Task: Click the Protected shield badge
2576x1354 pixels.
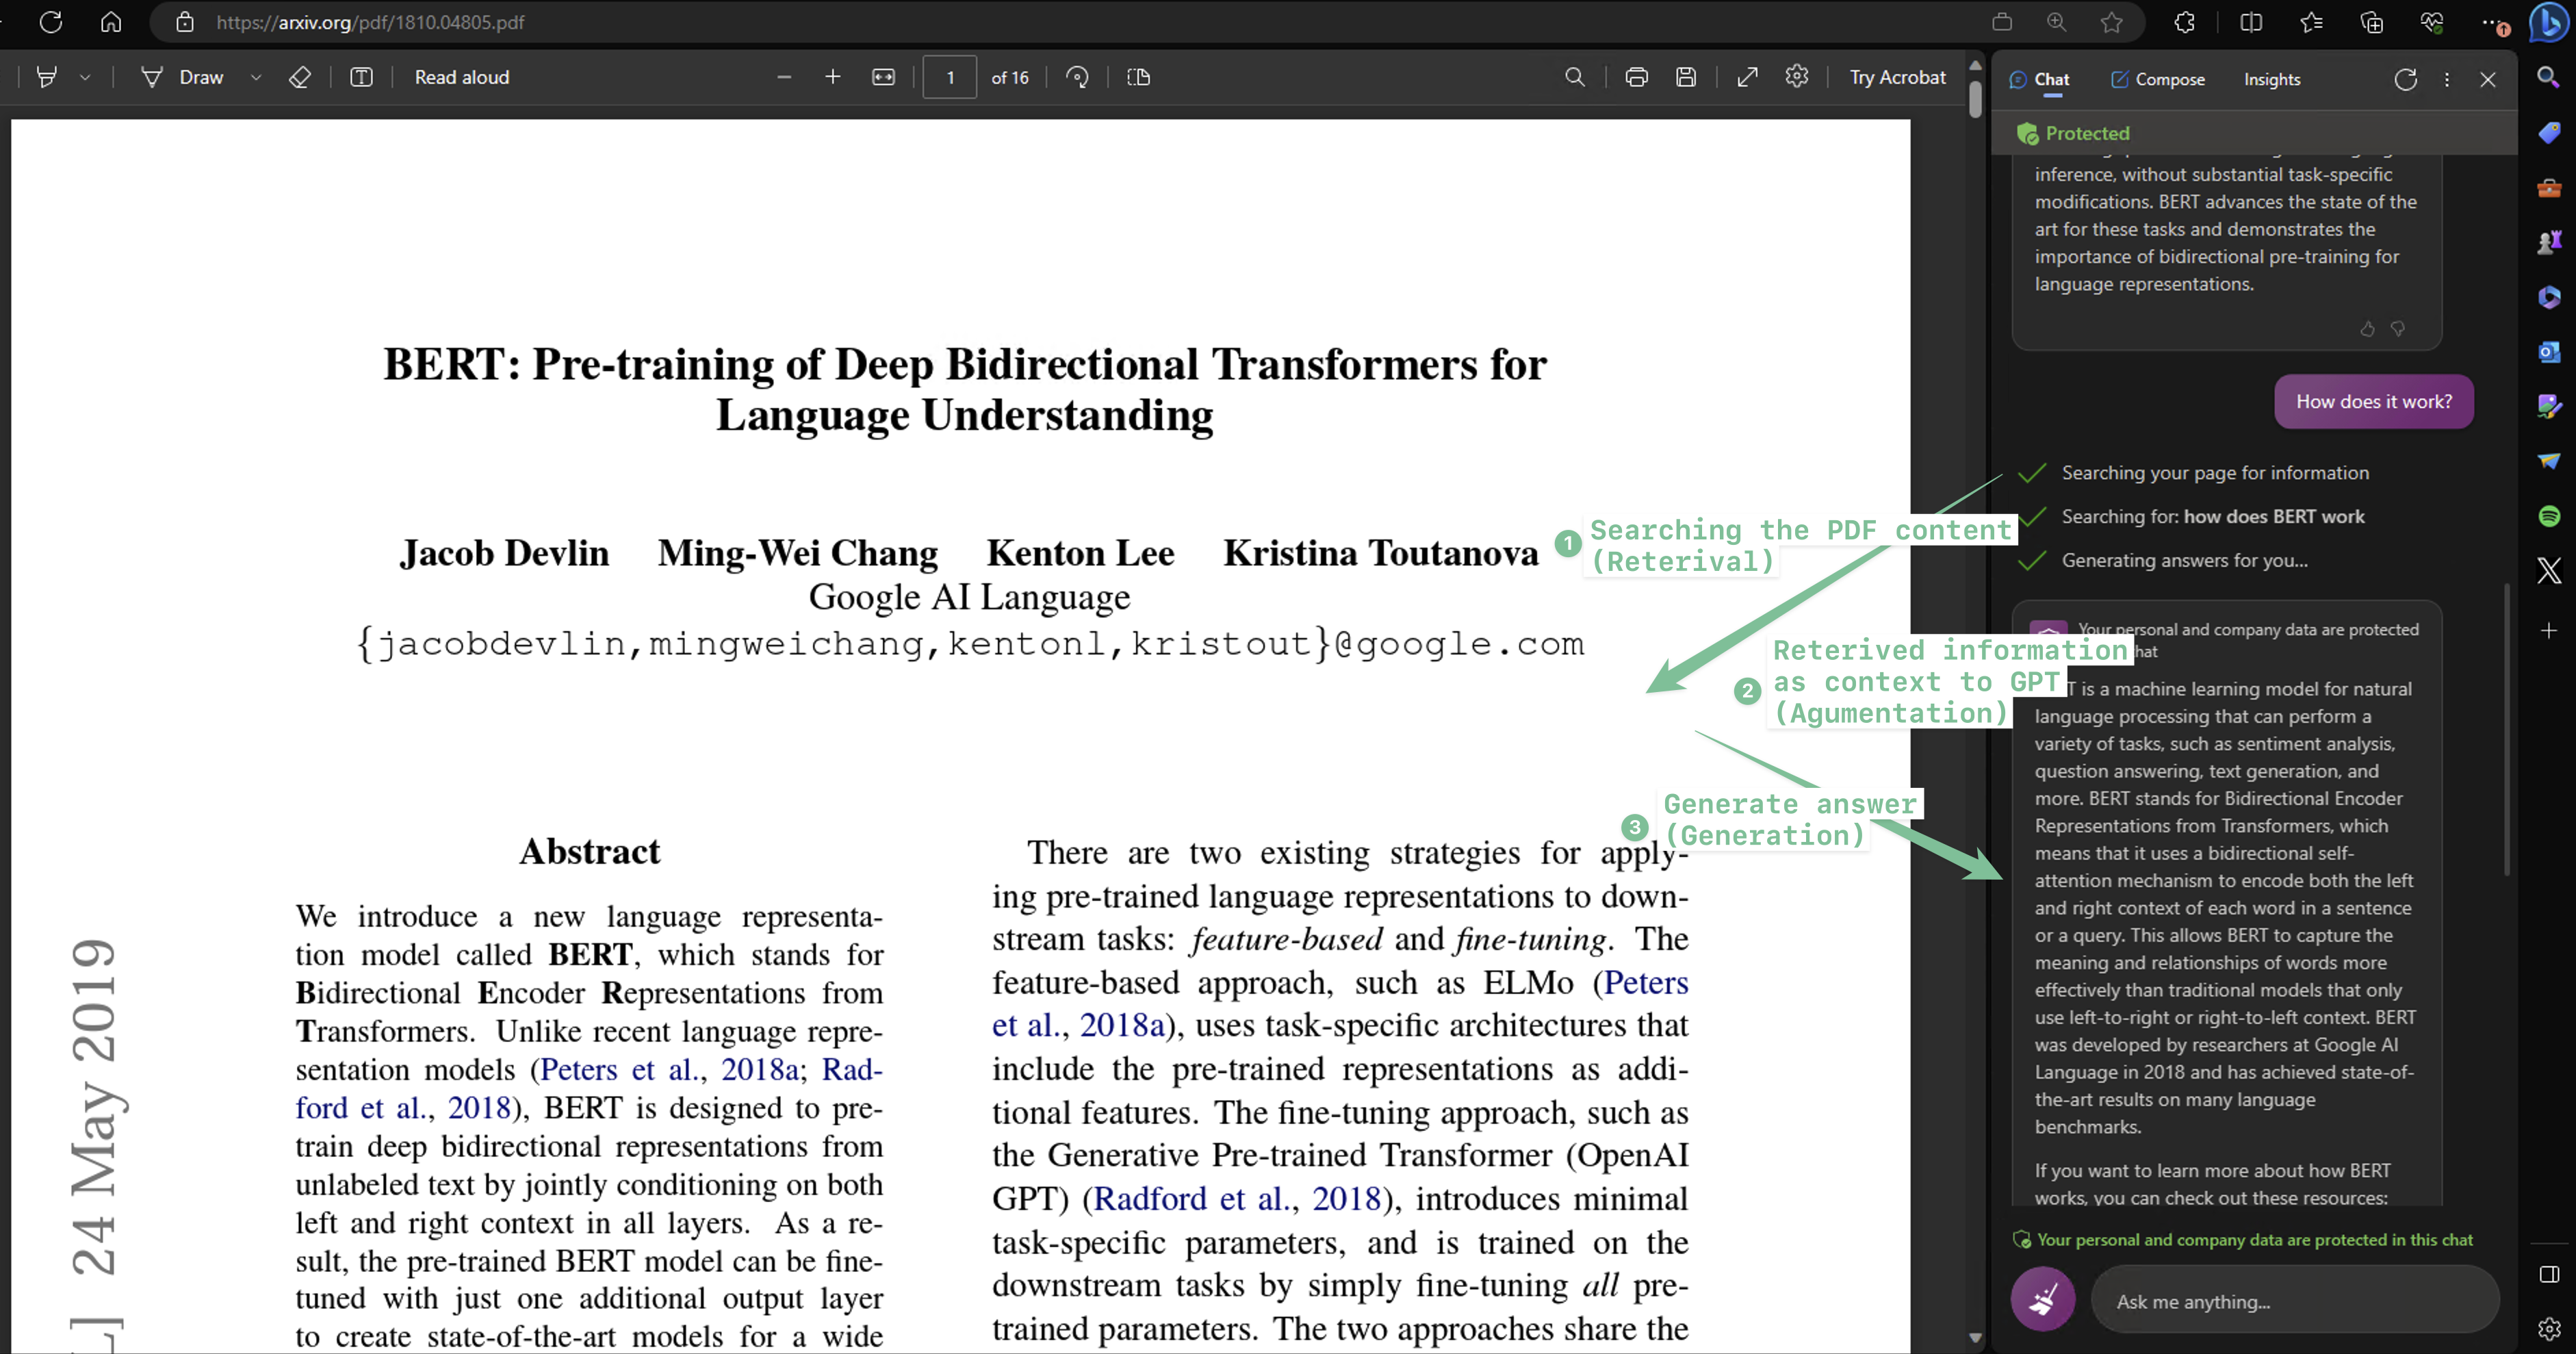Action: 2073,133
